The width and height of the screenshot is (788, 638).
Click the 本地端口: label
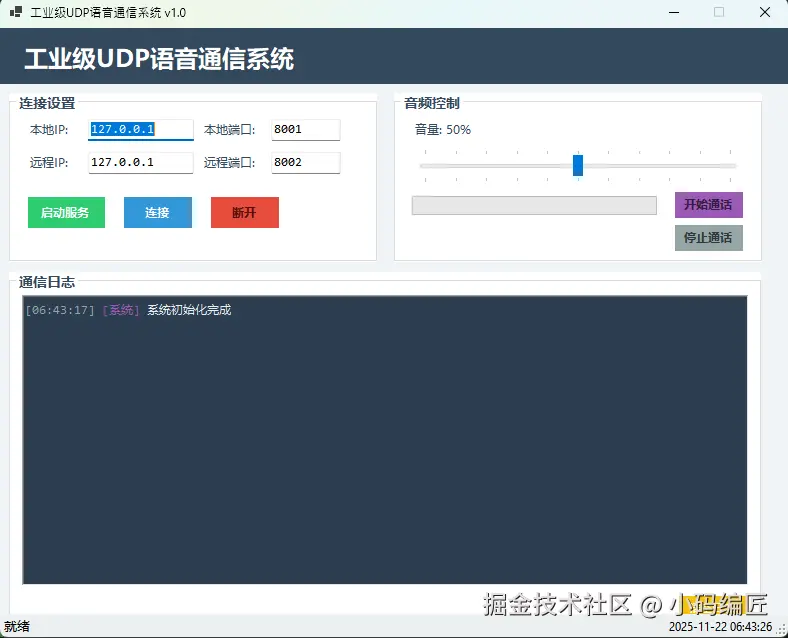coord(229,130)
